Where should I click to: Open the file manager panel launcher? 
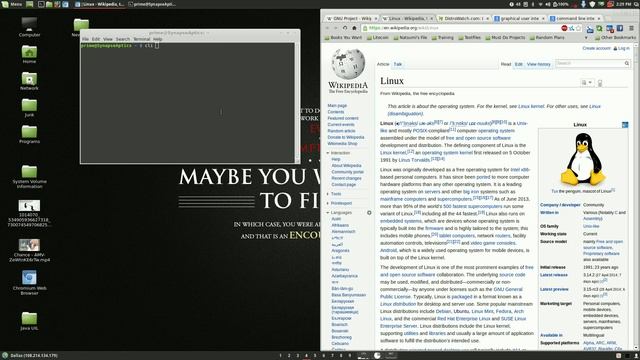click(x=49, y=4)
